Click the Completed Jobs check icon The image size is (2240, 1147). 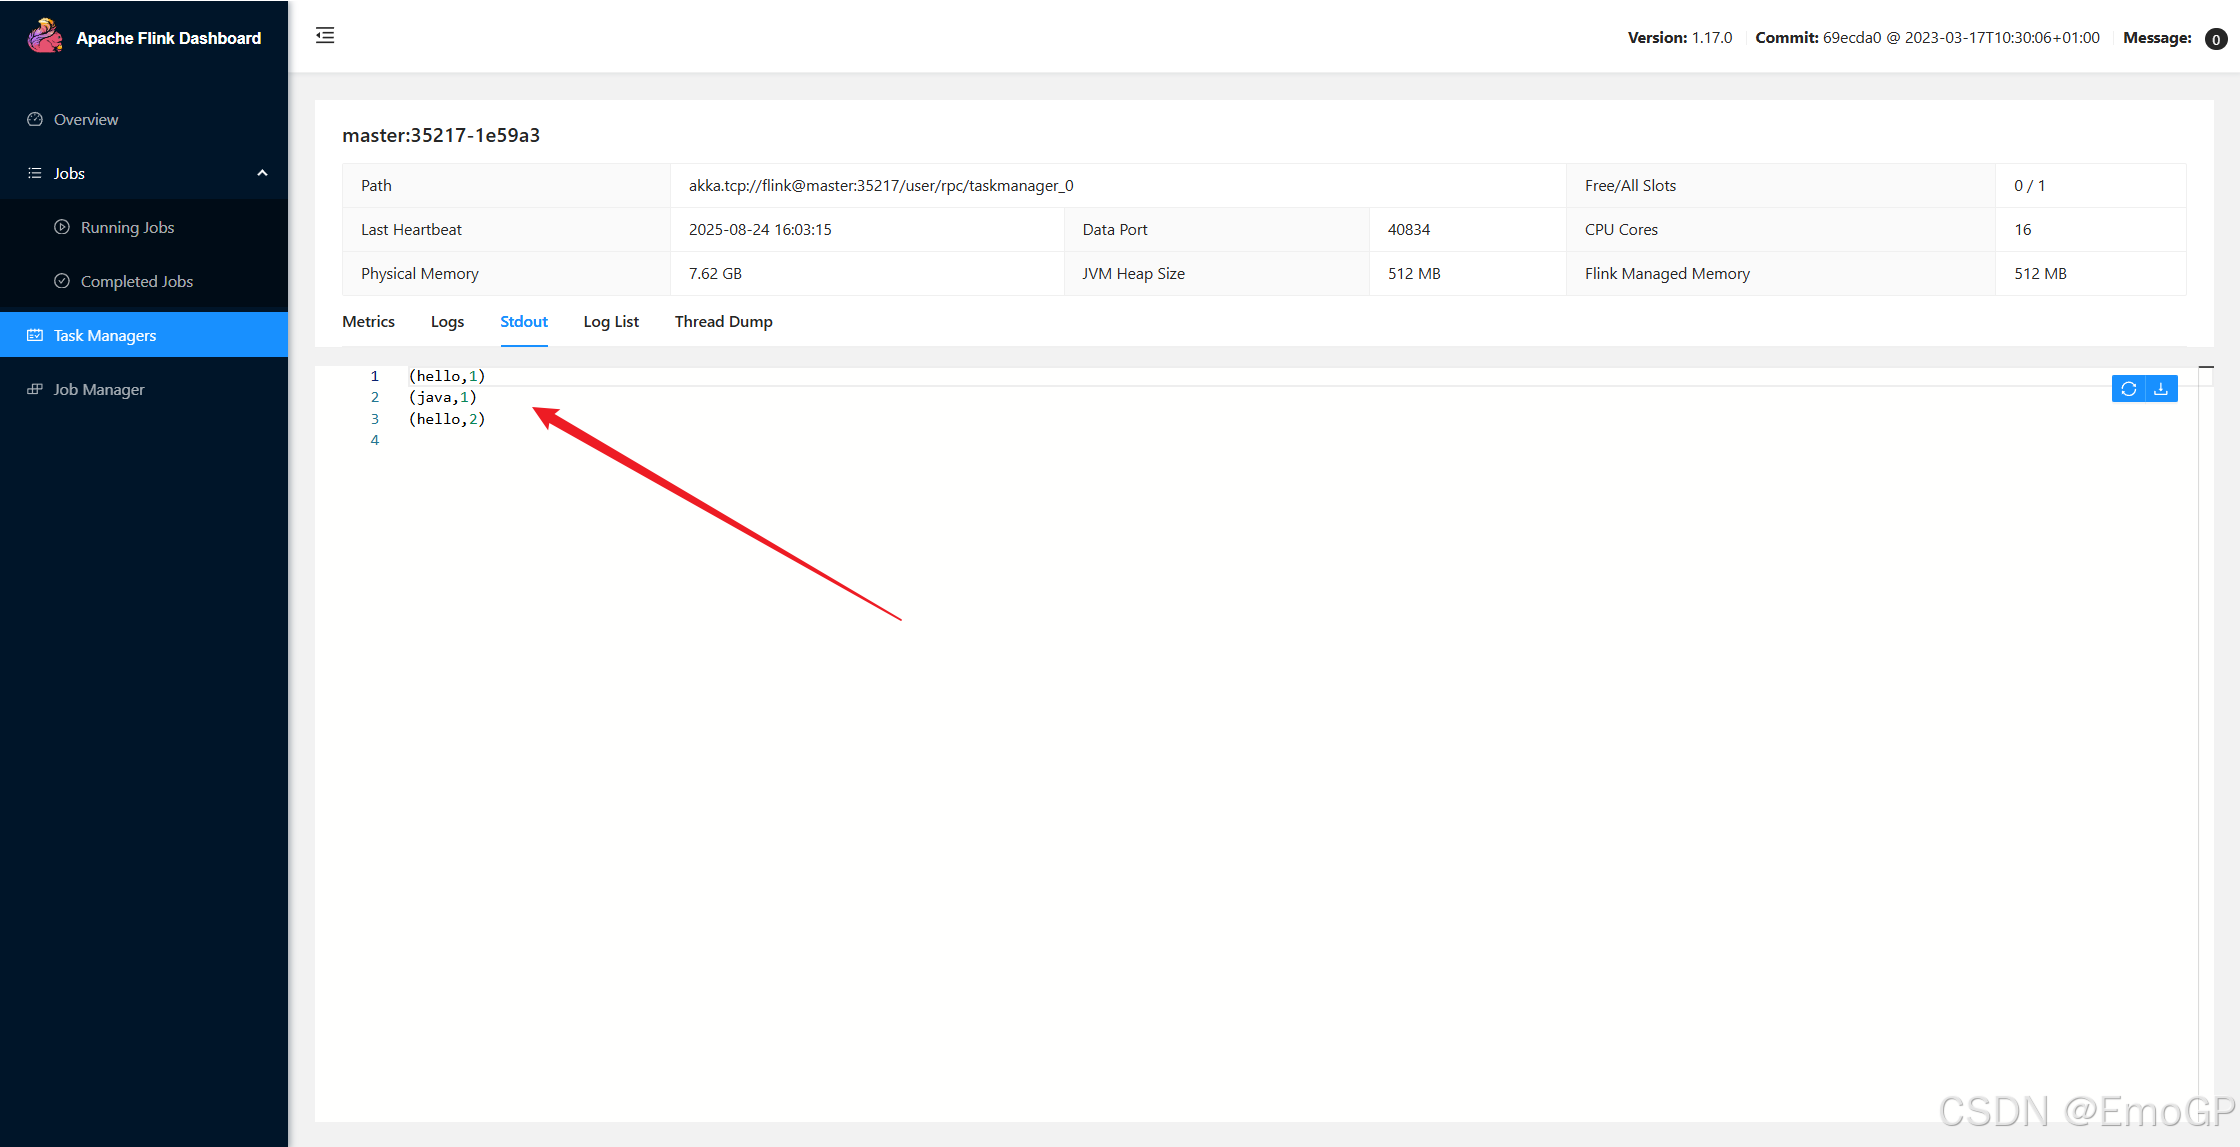tap(62, 281)
